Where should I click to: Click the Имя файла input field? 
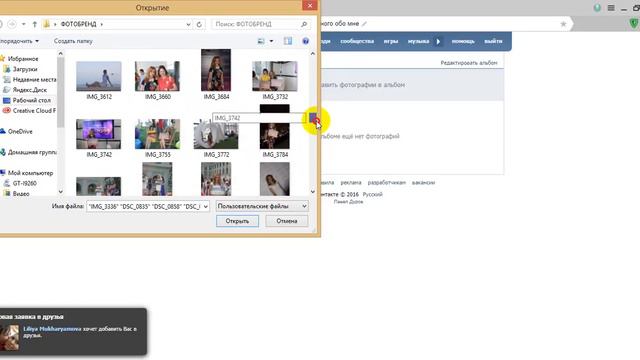[144, 207]
